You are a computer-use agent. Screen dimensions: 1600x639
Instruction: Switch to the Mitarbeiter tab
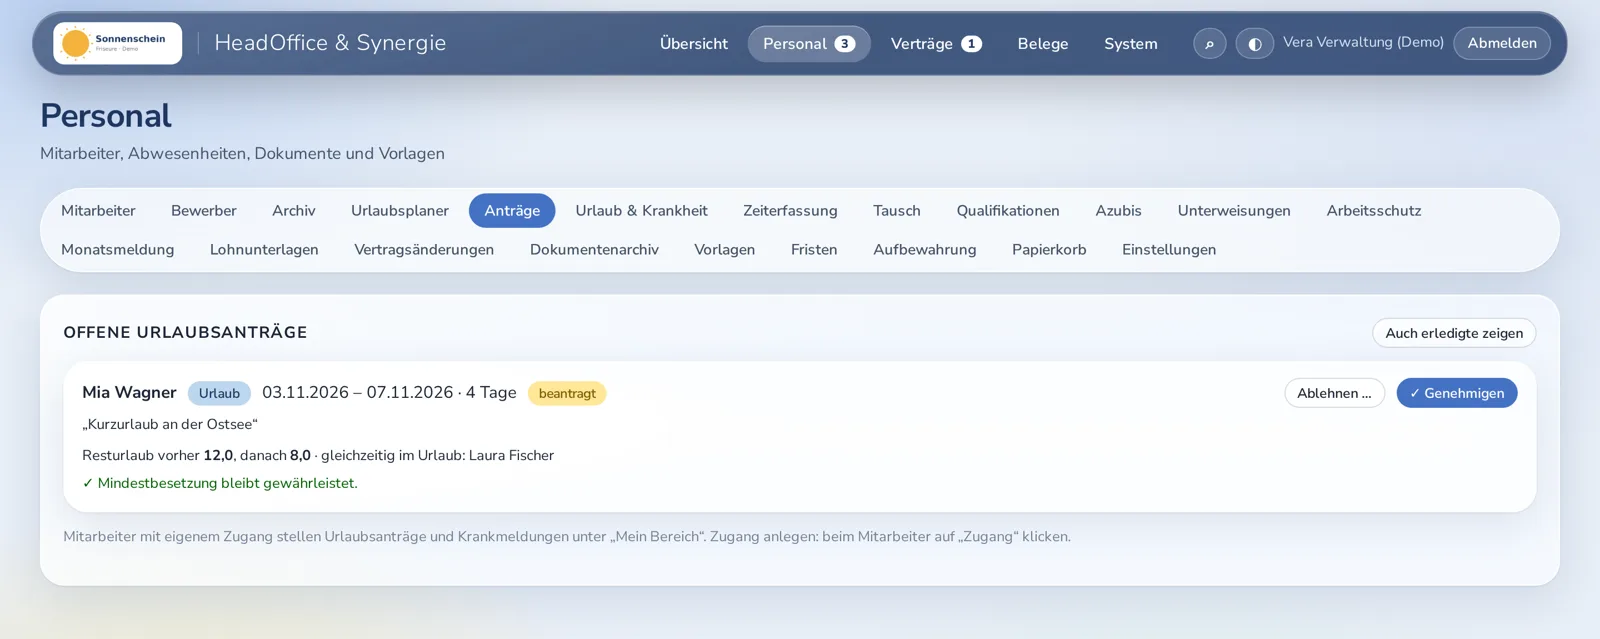[98, 211]
